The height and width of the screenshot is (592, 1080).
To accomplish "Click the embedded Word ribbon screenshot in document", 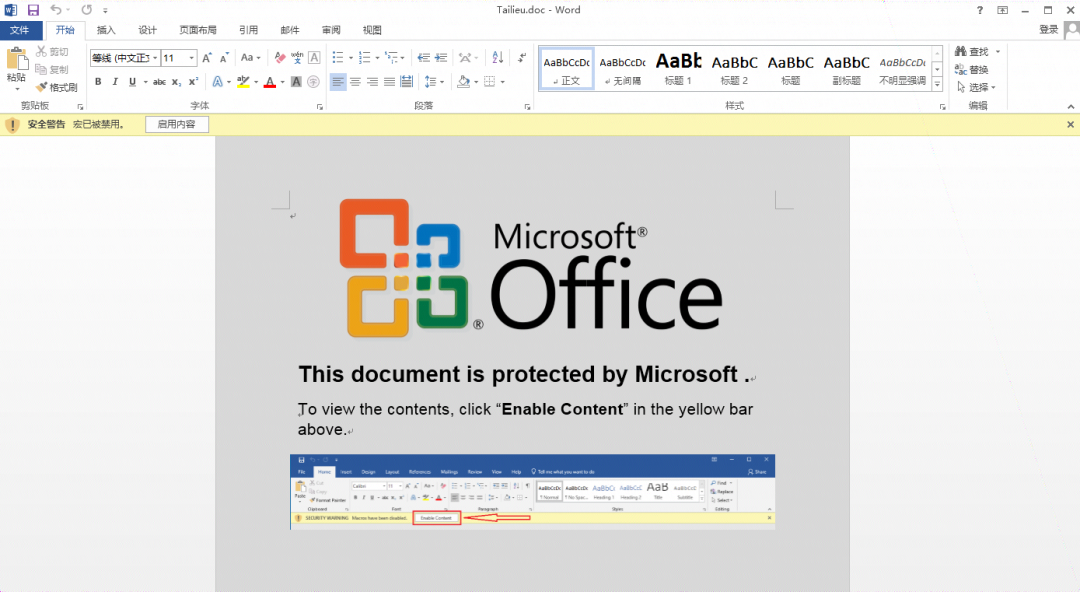I will point(532,492).
